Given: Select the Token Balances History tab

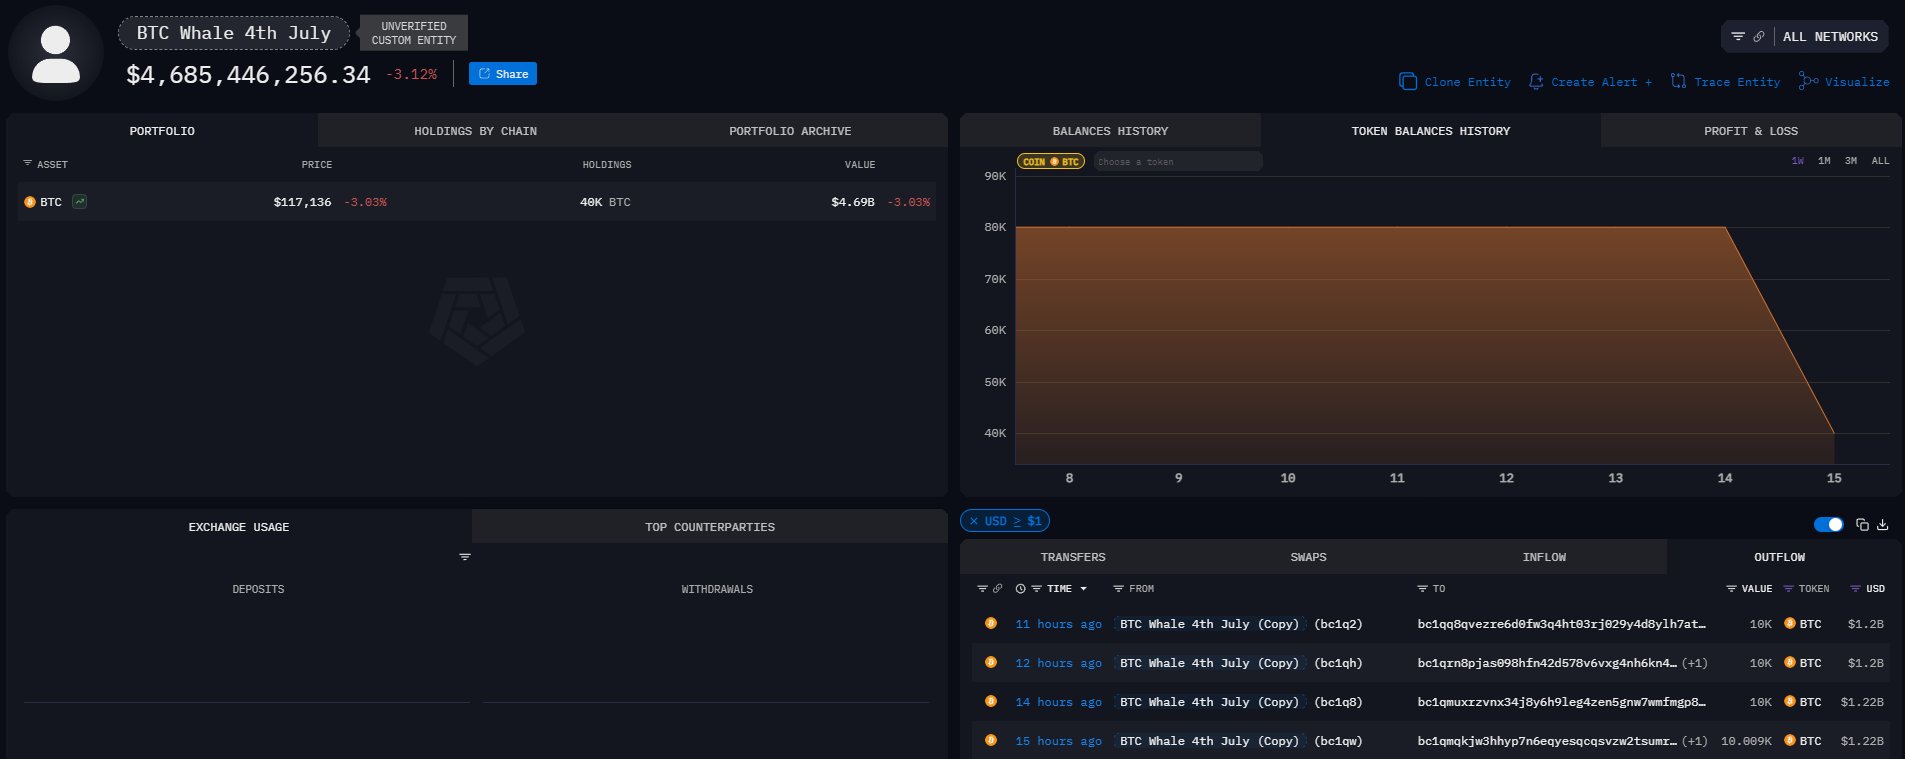Looking at the screenshot, I should pyautogui.click(x=1430, y=131).
